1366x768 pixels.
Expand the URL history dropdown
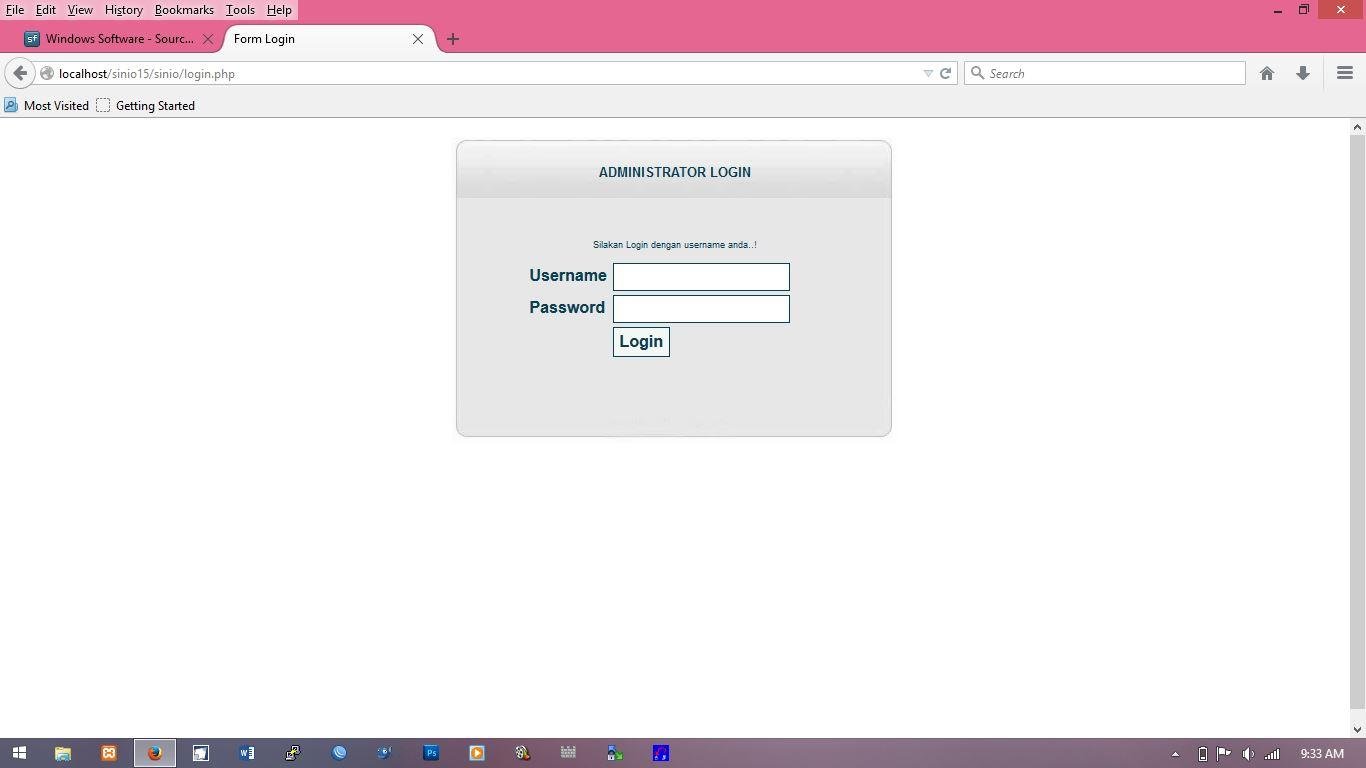tap(928, 73)
